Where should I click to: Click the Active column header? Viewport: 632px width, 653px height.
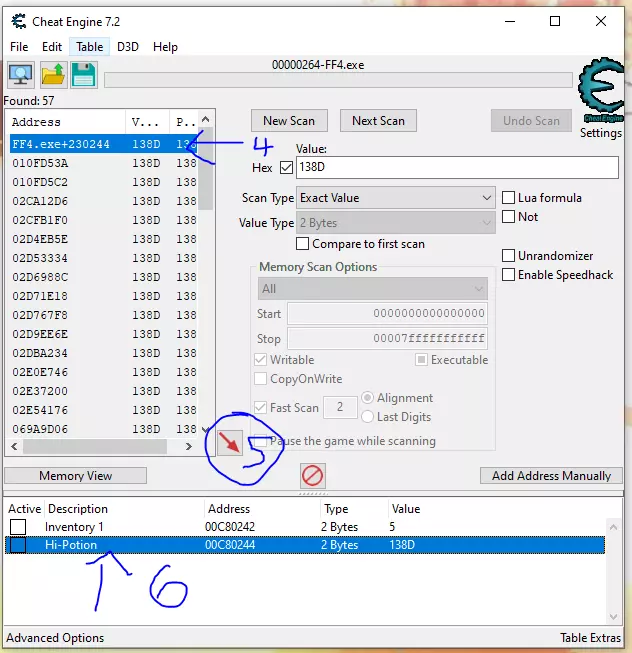25,509
